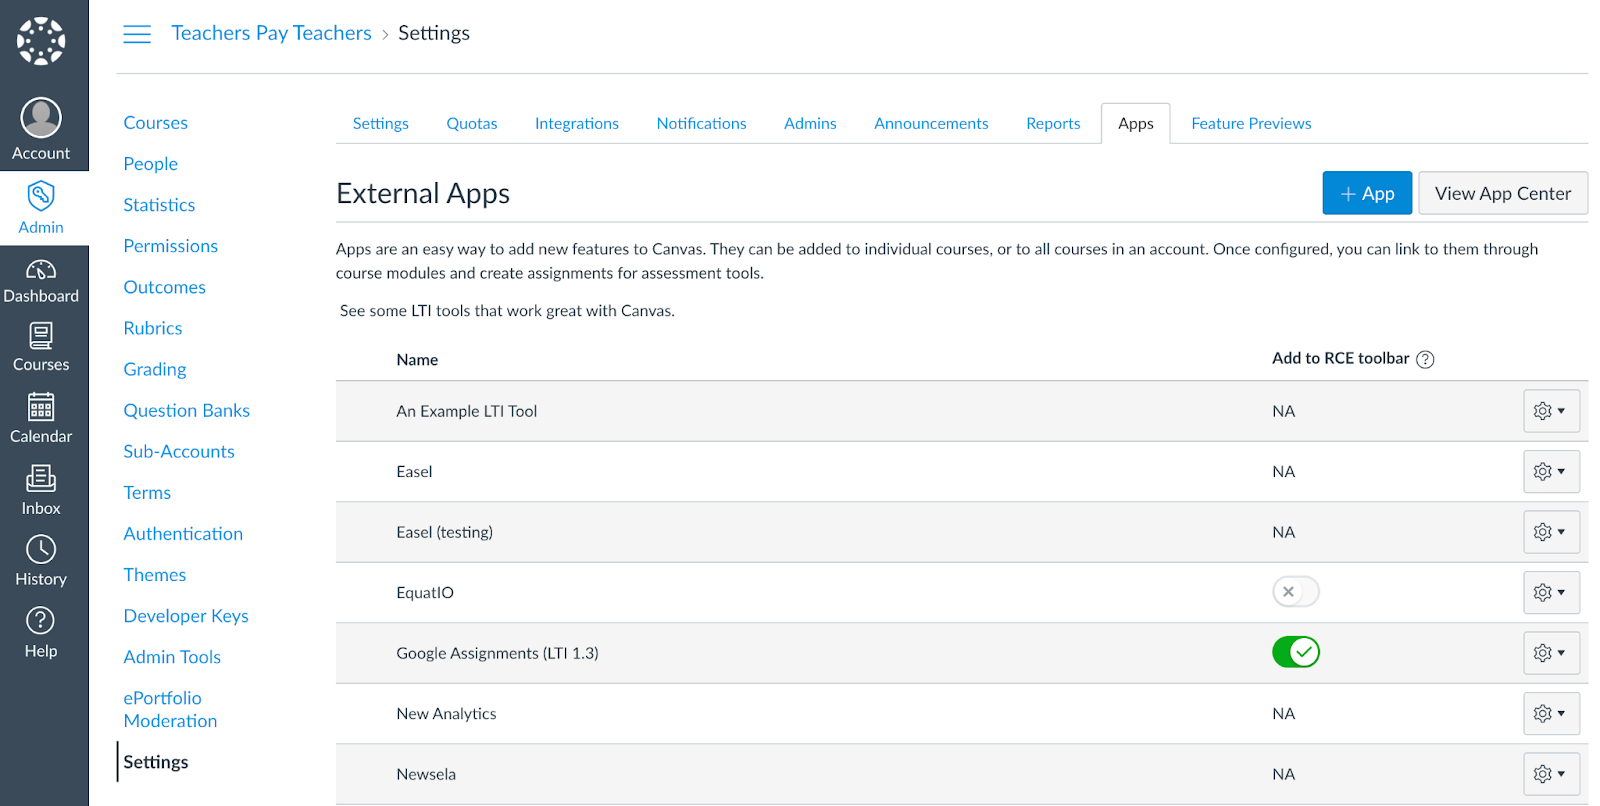Switch to the Quotas tab
The image size is (1600, 806).
coord(472,123)
